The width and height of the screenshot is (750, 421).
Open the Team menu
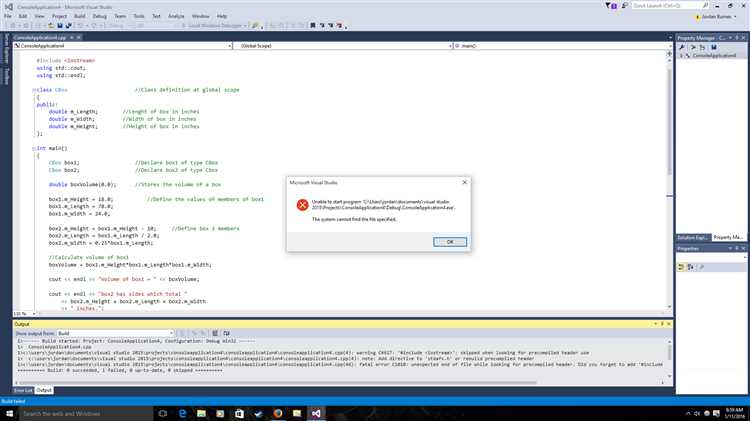[x=120, y=16]
